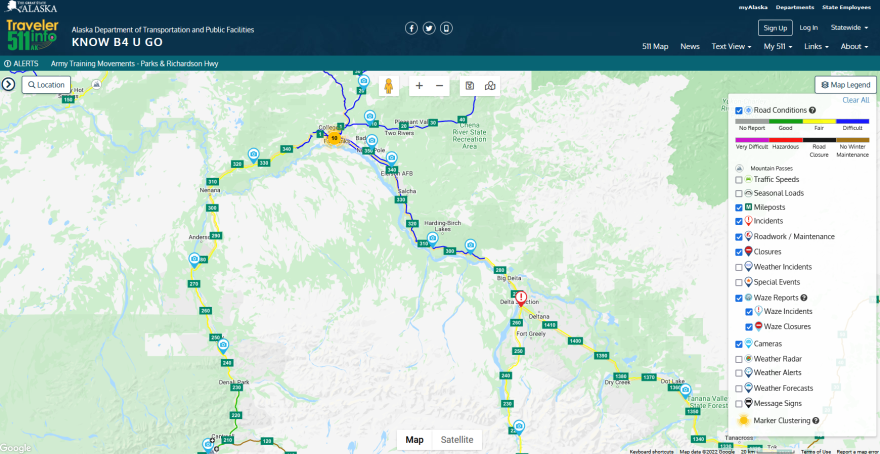The image size is (880, 454).
Task: Click the Hazardous red color swatch
Action: click(786, 140)
